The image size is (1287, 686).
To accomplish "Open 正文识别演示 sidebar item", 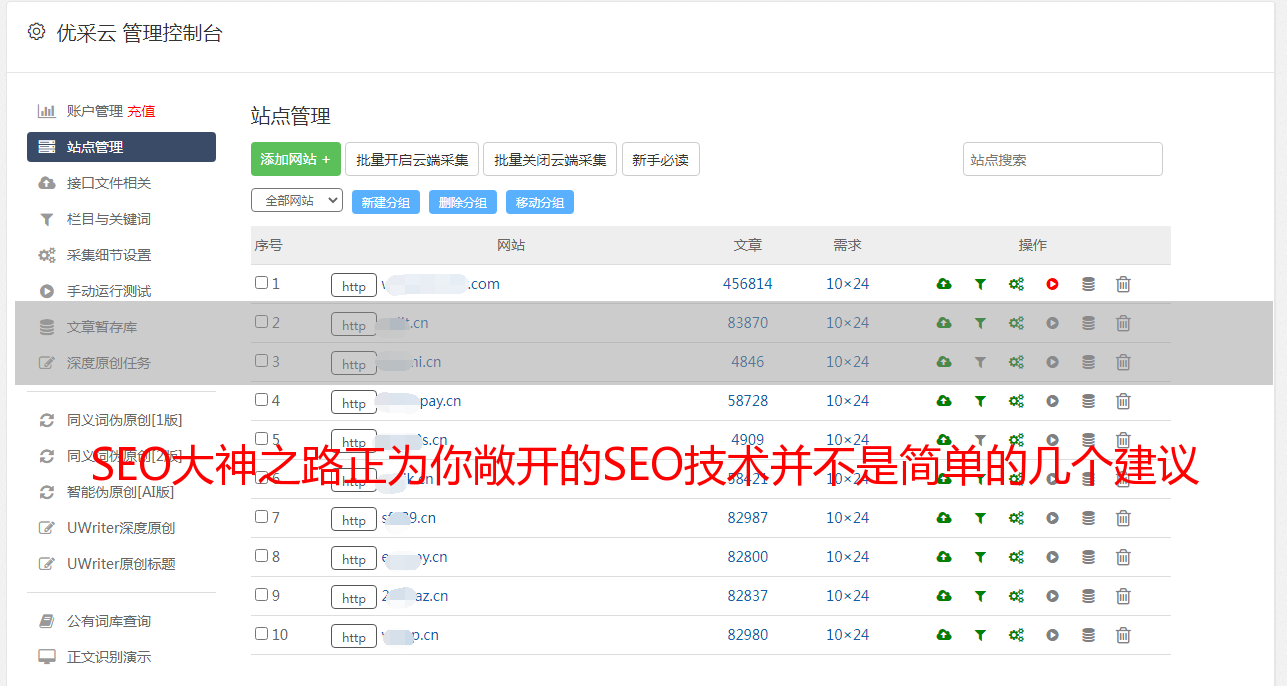I will (109, 657).
